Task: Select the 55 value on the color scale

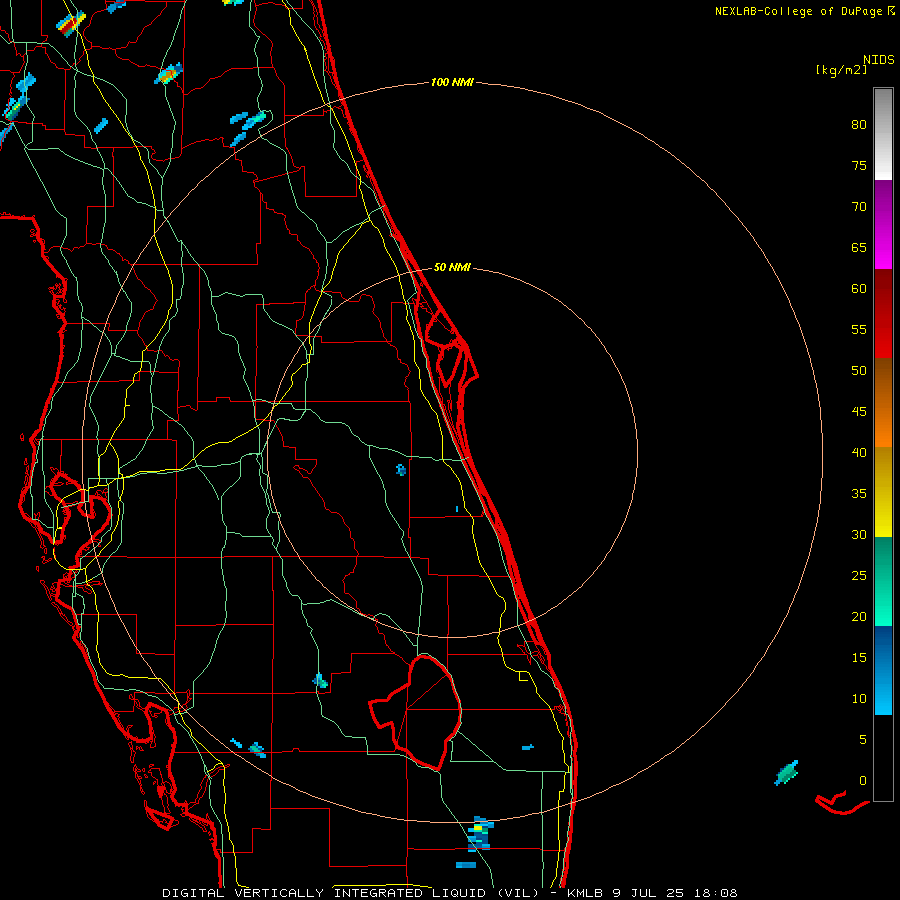Action: [859, 330]
